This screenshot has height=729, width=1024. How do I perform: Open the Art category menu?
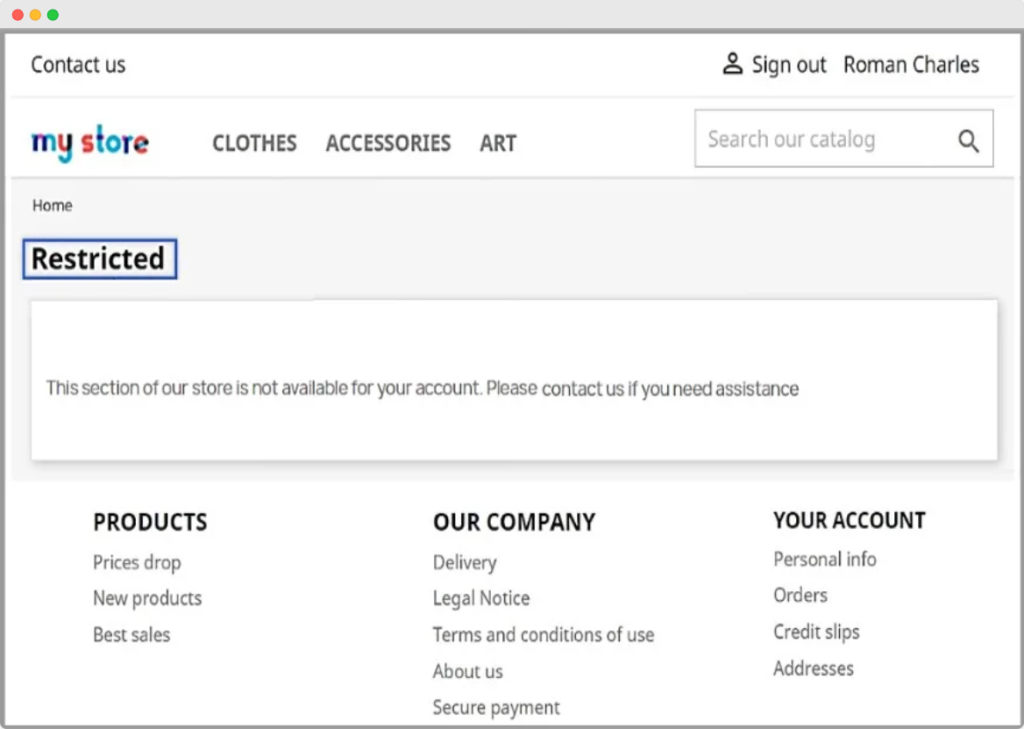(x=498, y=143)
